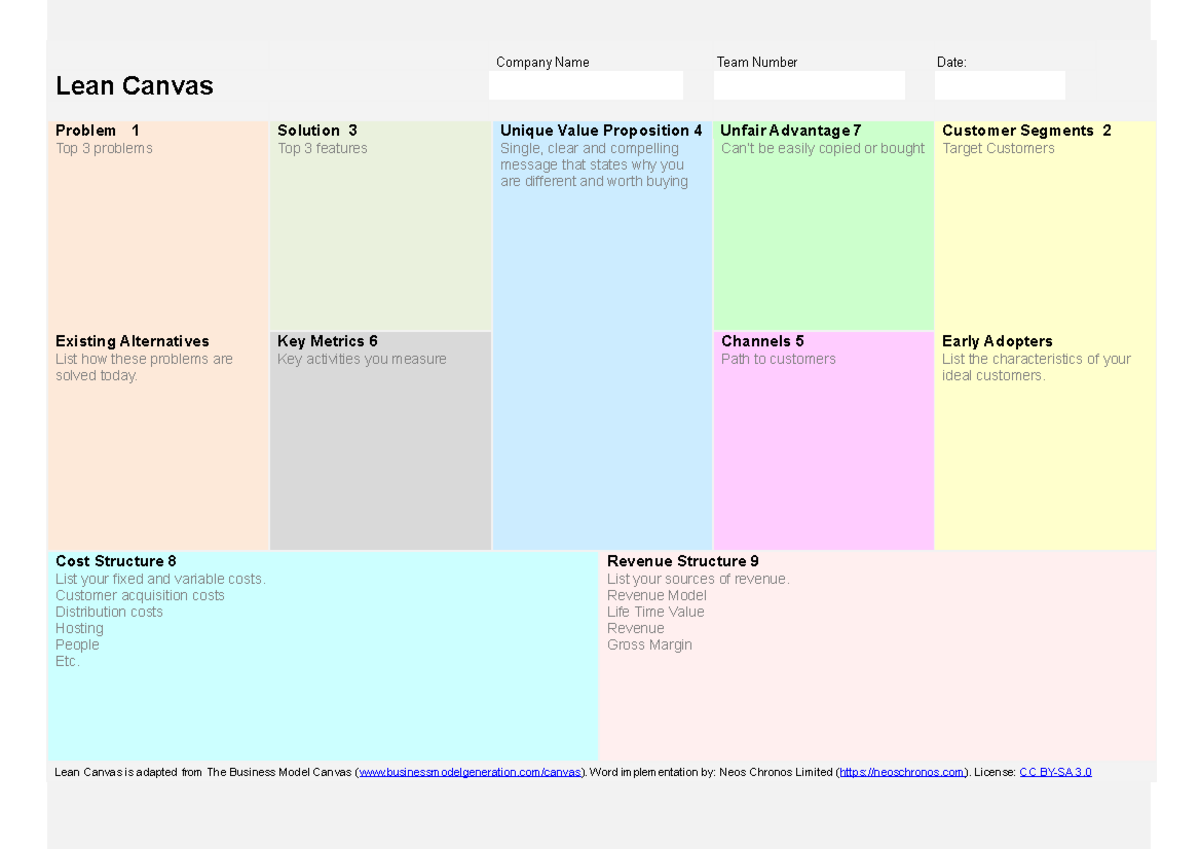
Task: Click the 'Target Customers' hint text
Action: tap(998, 149)
